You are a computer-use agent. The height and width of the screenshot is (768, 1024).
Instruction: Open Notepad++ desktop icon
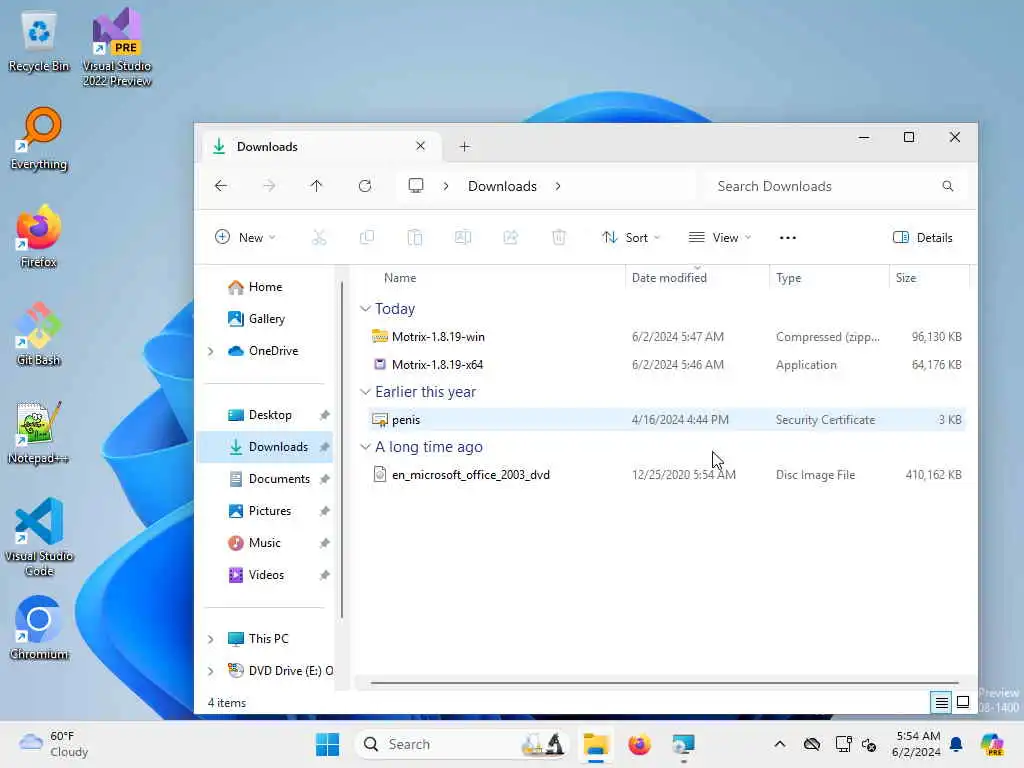(x=39, y=432)
